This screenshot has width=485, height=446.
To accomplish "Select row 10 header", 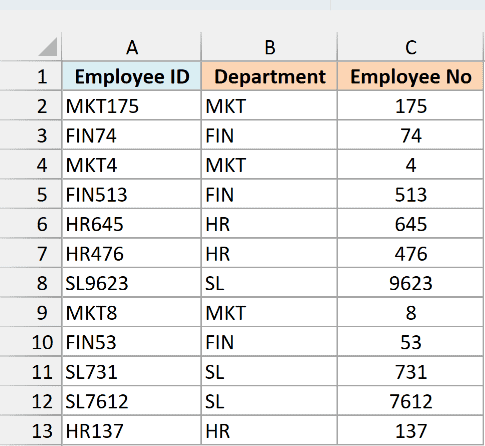I will coord(31,342).
